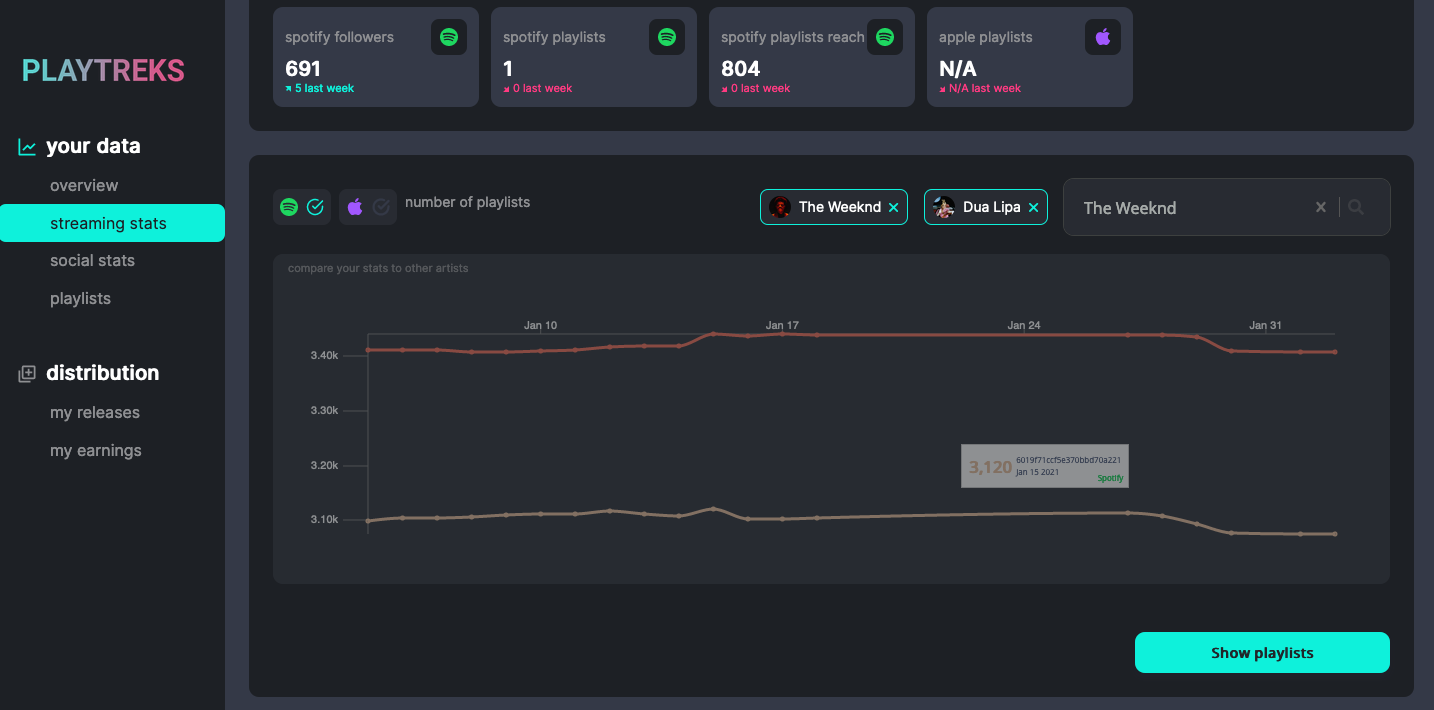Click the PLAYTREKS logo
This screenshot has height=710, width=1434.
[103, 71]
